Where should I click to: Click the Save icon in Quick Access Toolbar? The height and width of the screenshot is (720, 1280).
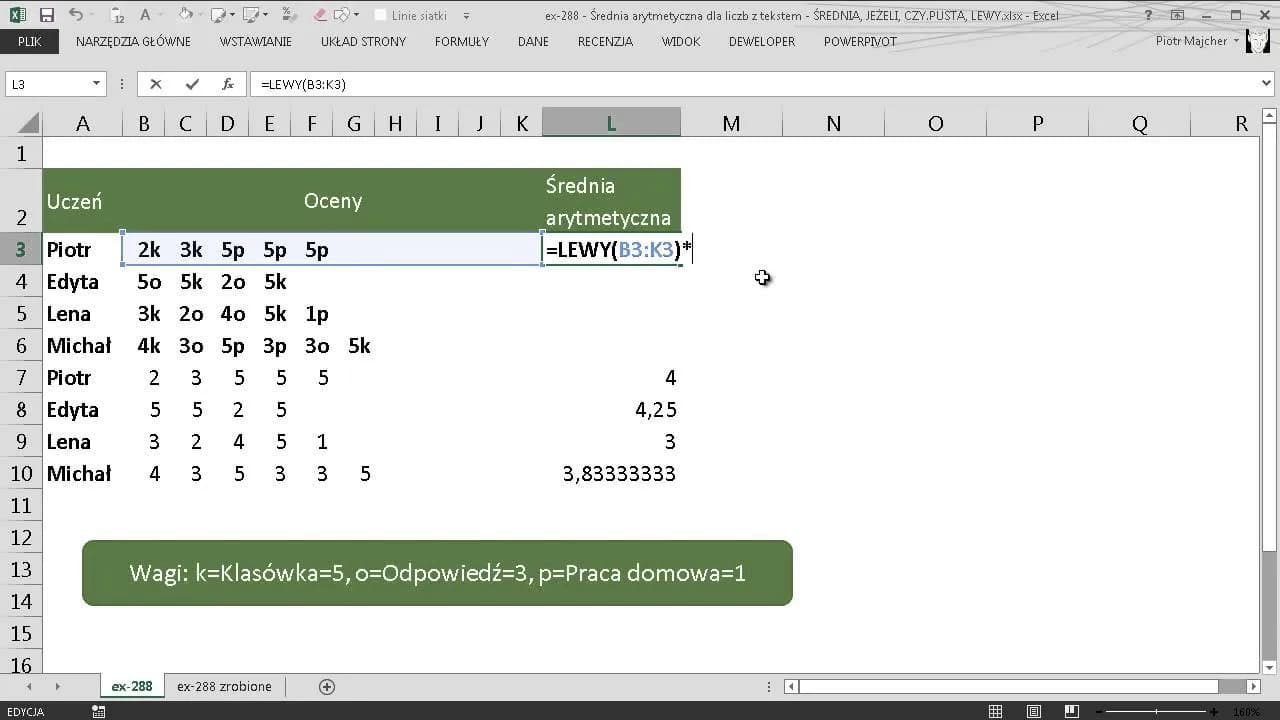point(47,16)
